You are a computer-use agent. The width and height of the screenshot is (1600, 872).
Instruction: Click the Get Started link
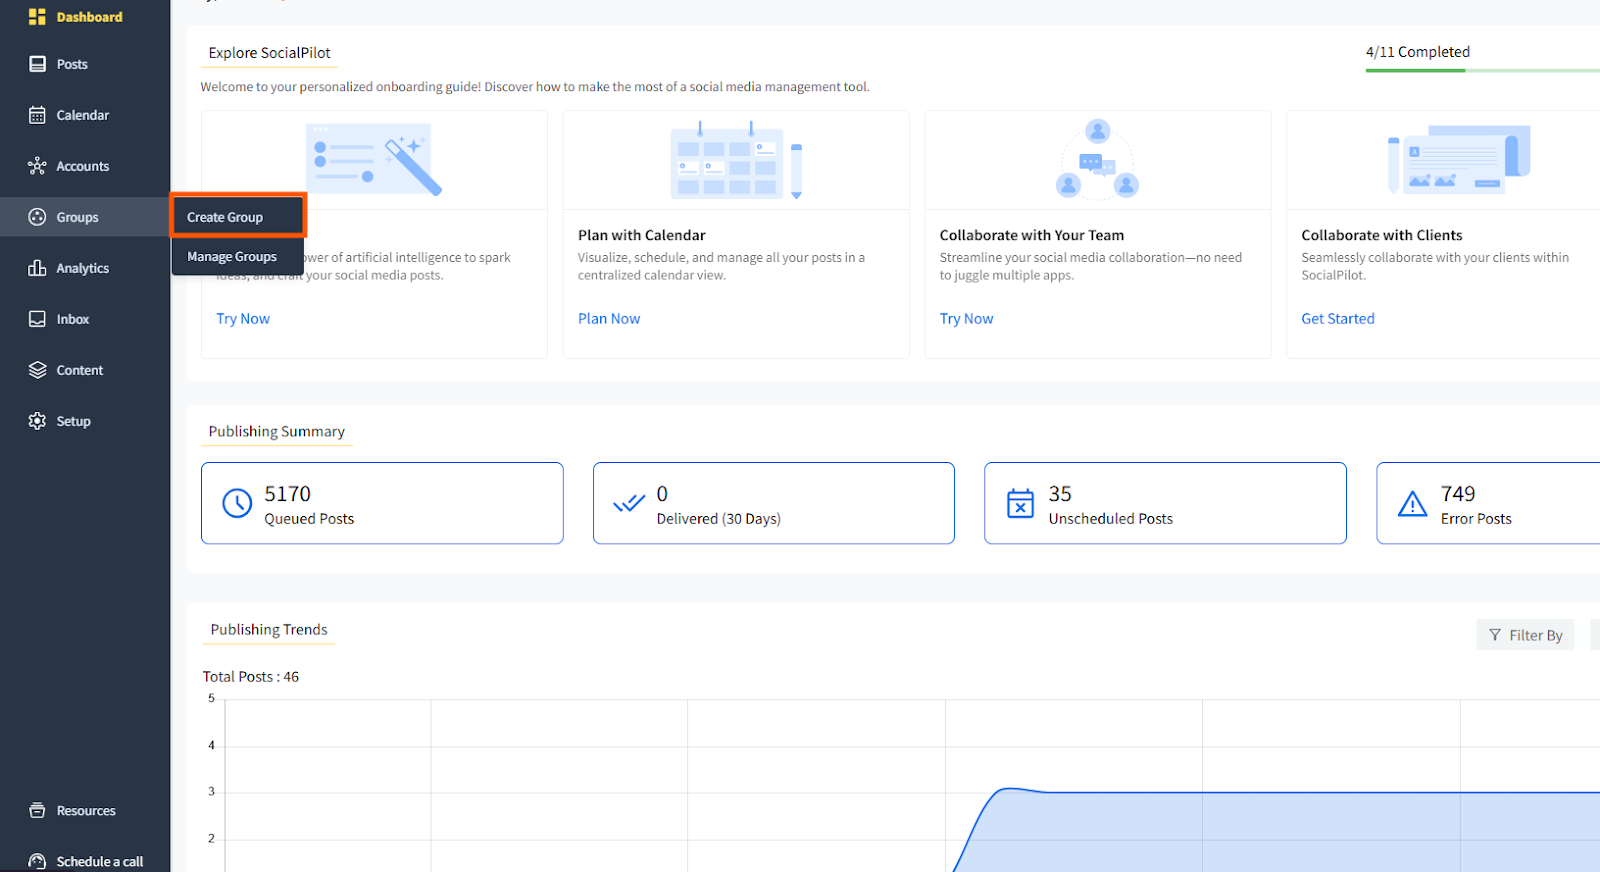click(1338, 319)
